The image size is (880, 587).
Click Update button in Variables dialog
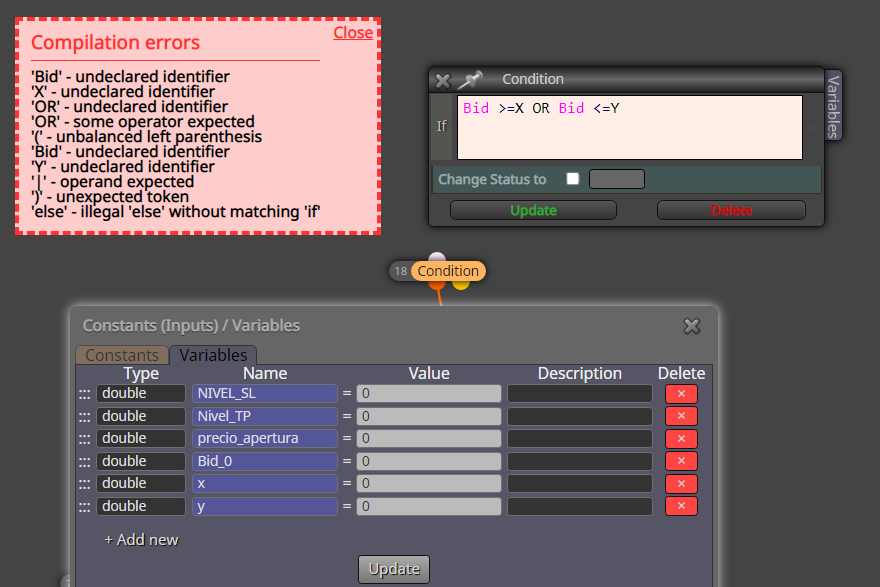394,569
